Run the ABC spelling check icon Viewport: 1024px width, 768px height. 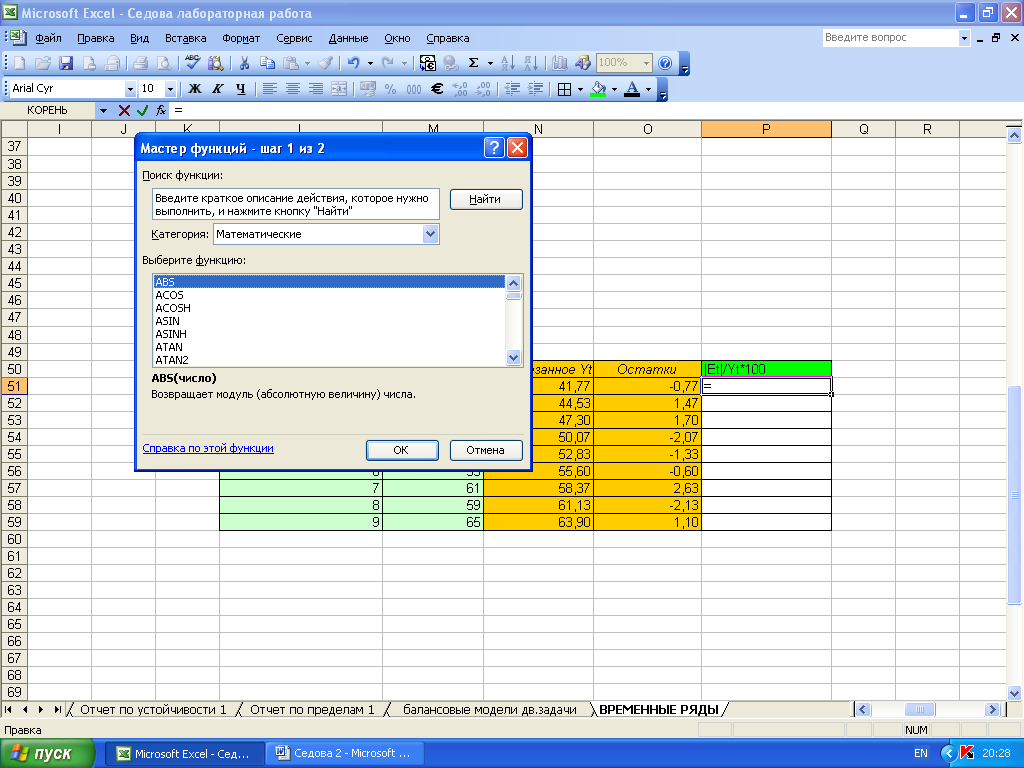tap(193, 63)
